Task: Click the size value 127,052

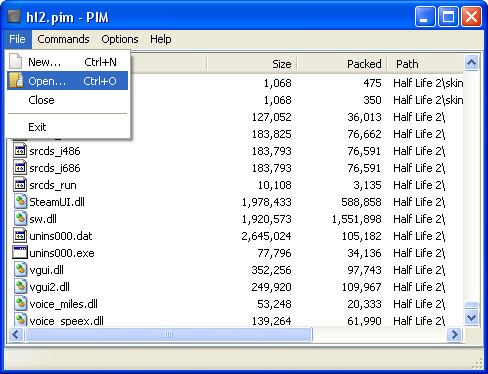Action: (271, 117)
